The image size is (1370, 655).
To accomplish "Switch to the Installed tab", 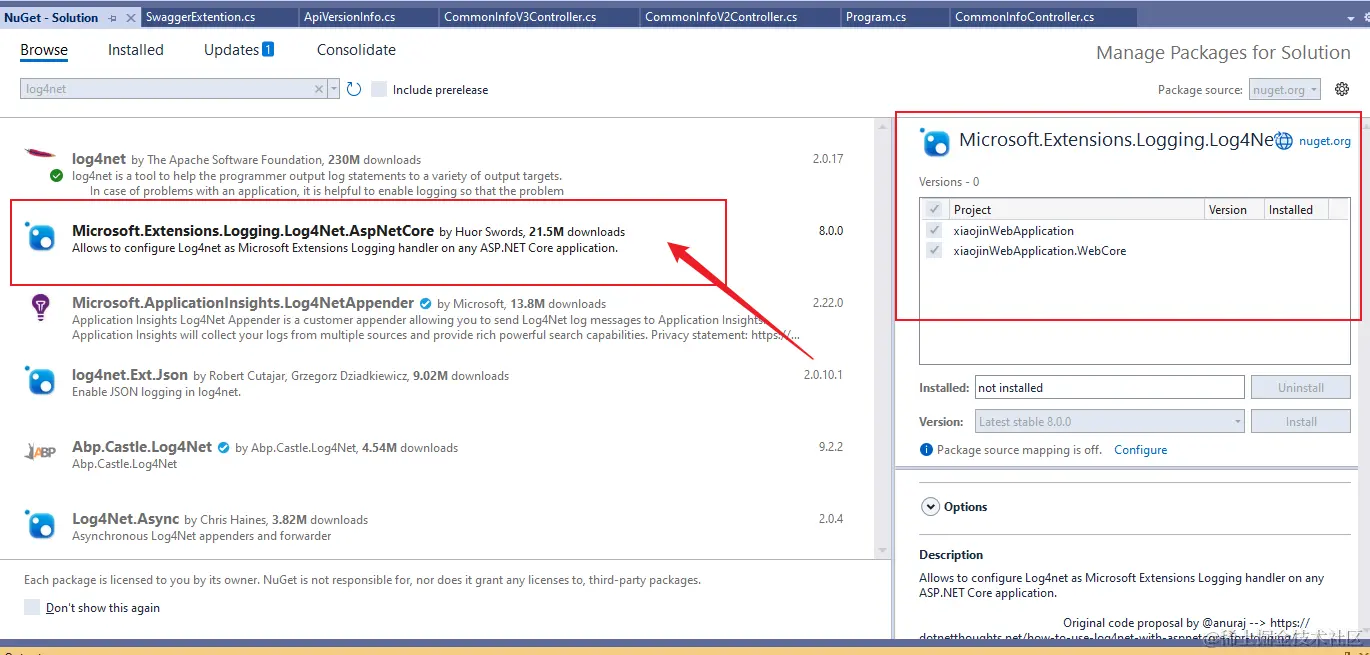I will [x=136, y=50].
